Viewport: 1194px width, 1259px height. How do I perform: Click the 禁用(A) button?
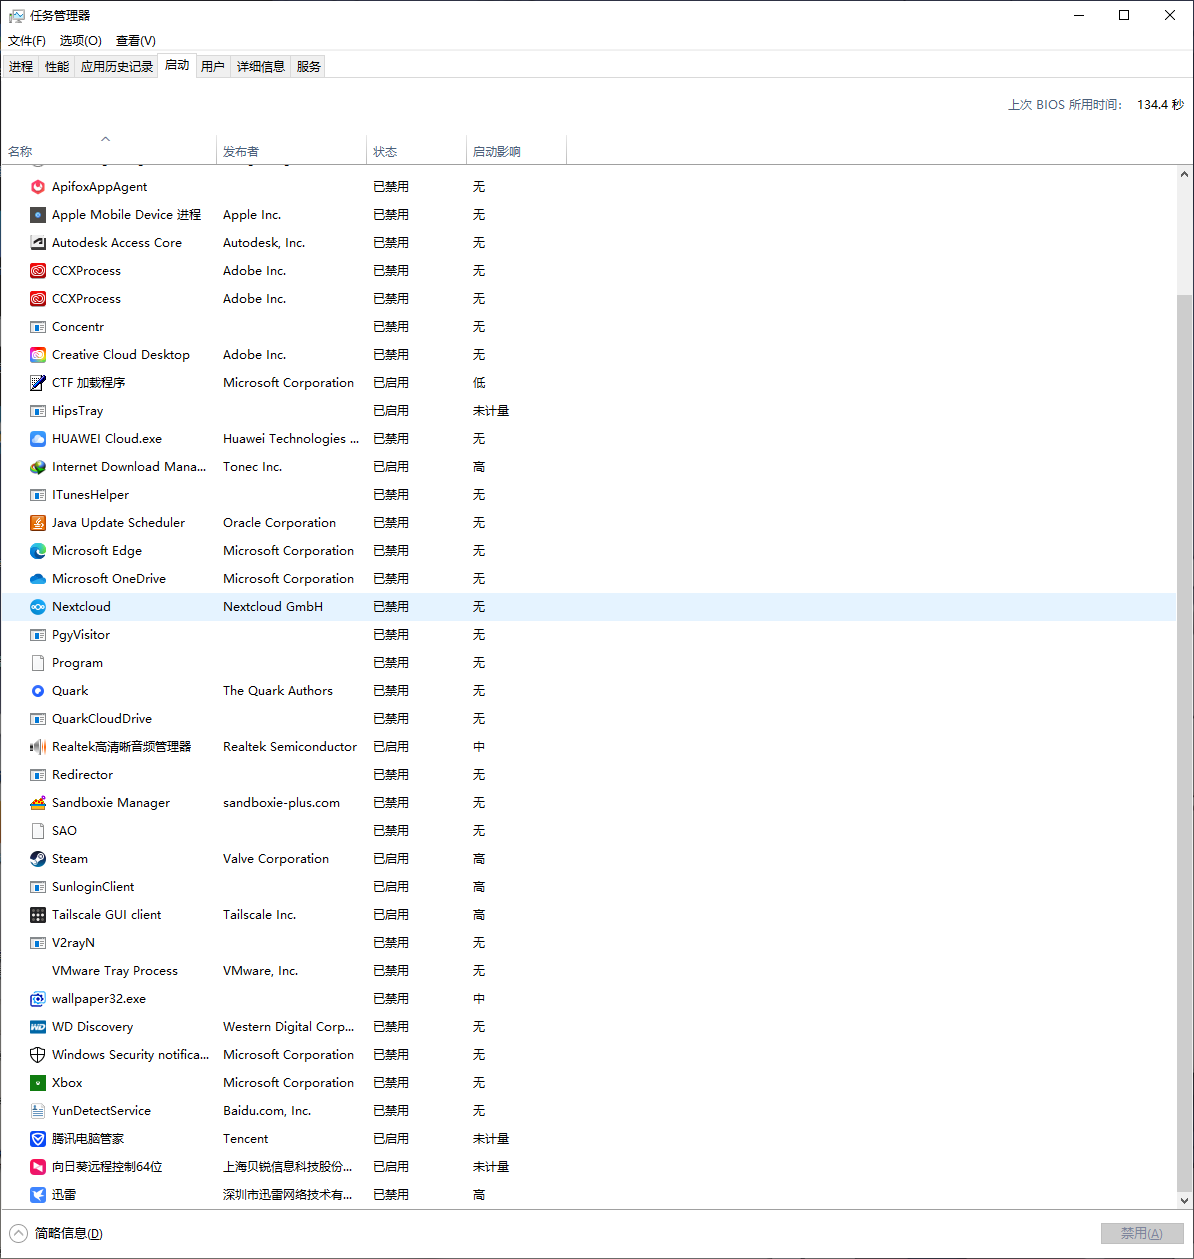(1141, 1233)
